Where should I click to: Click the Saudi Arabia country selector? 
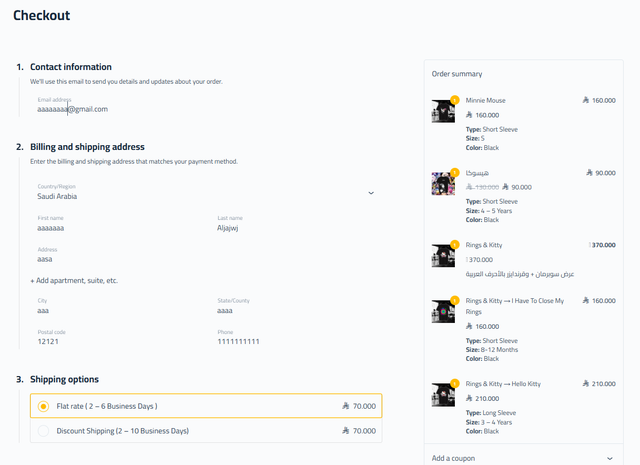[206, 192]
